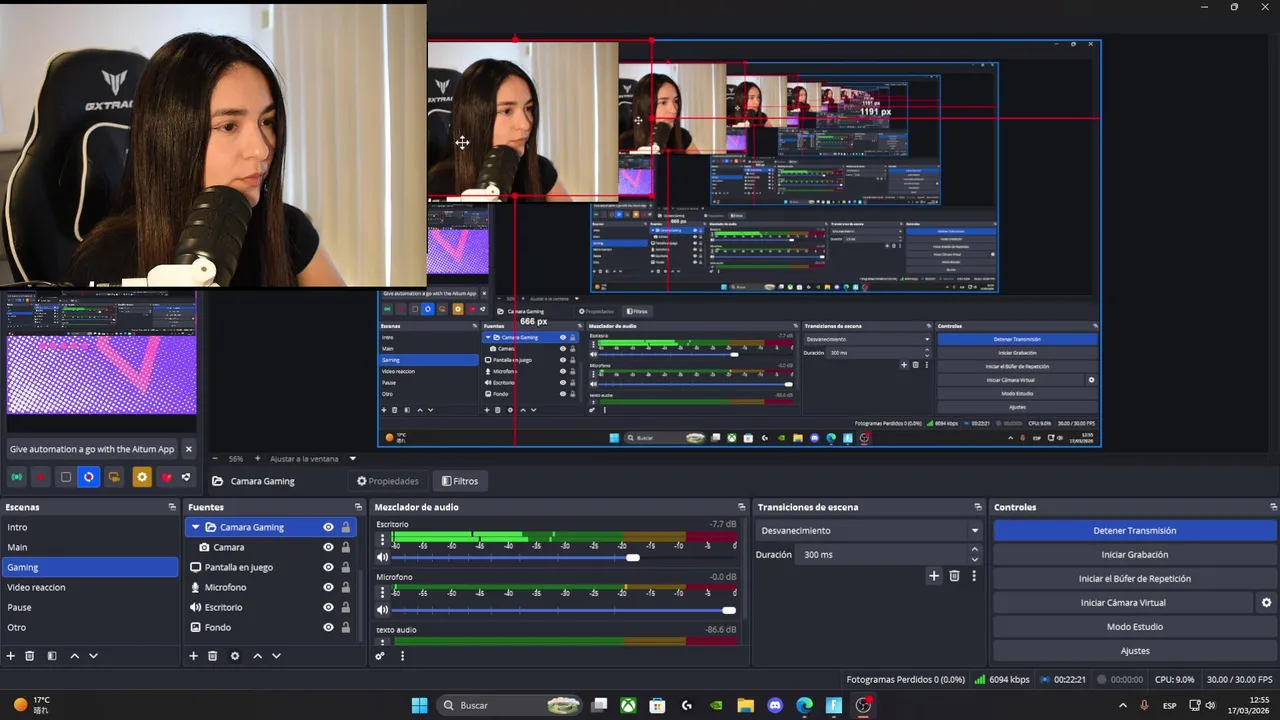Remove selected source with trash icon
The image size is (1280, 720).
click(212, 656)
